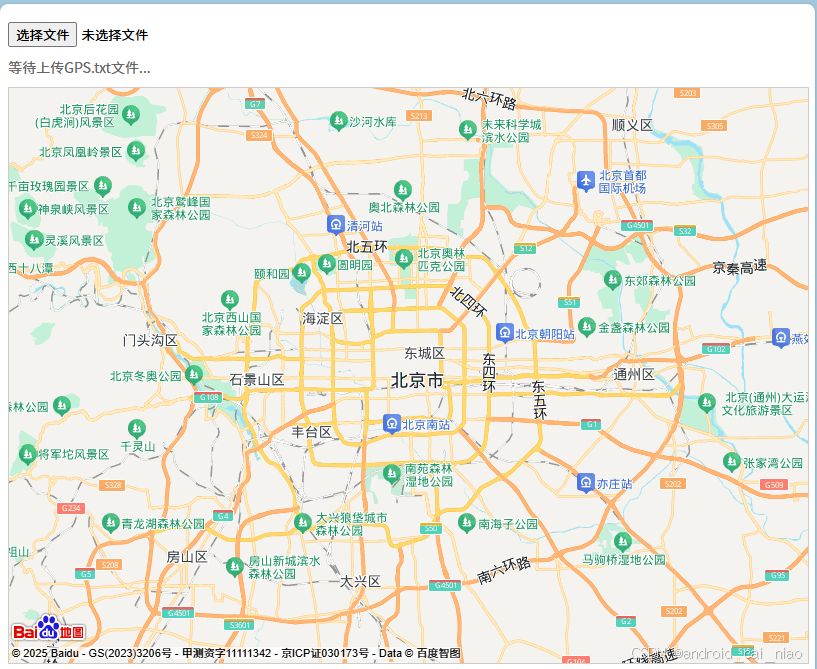Click the 南海子公园 marker icon
This screenshot has width=817, height=669.
(466, 523)
